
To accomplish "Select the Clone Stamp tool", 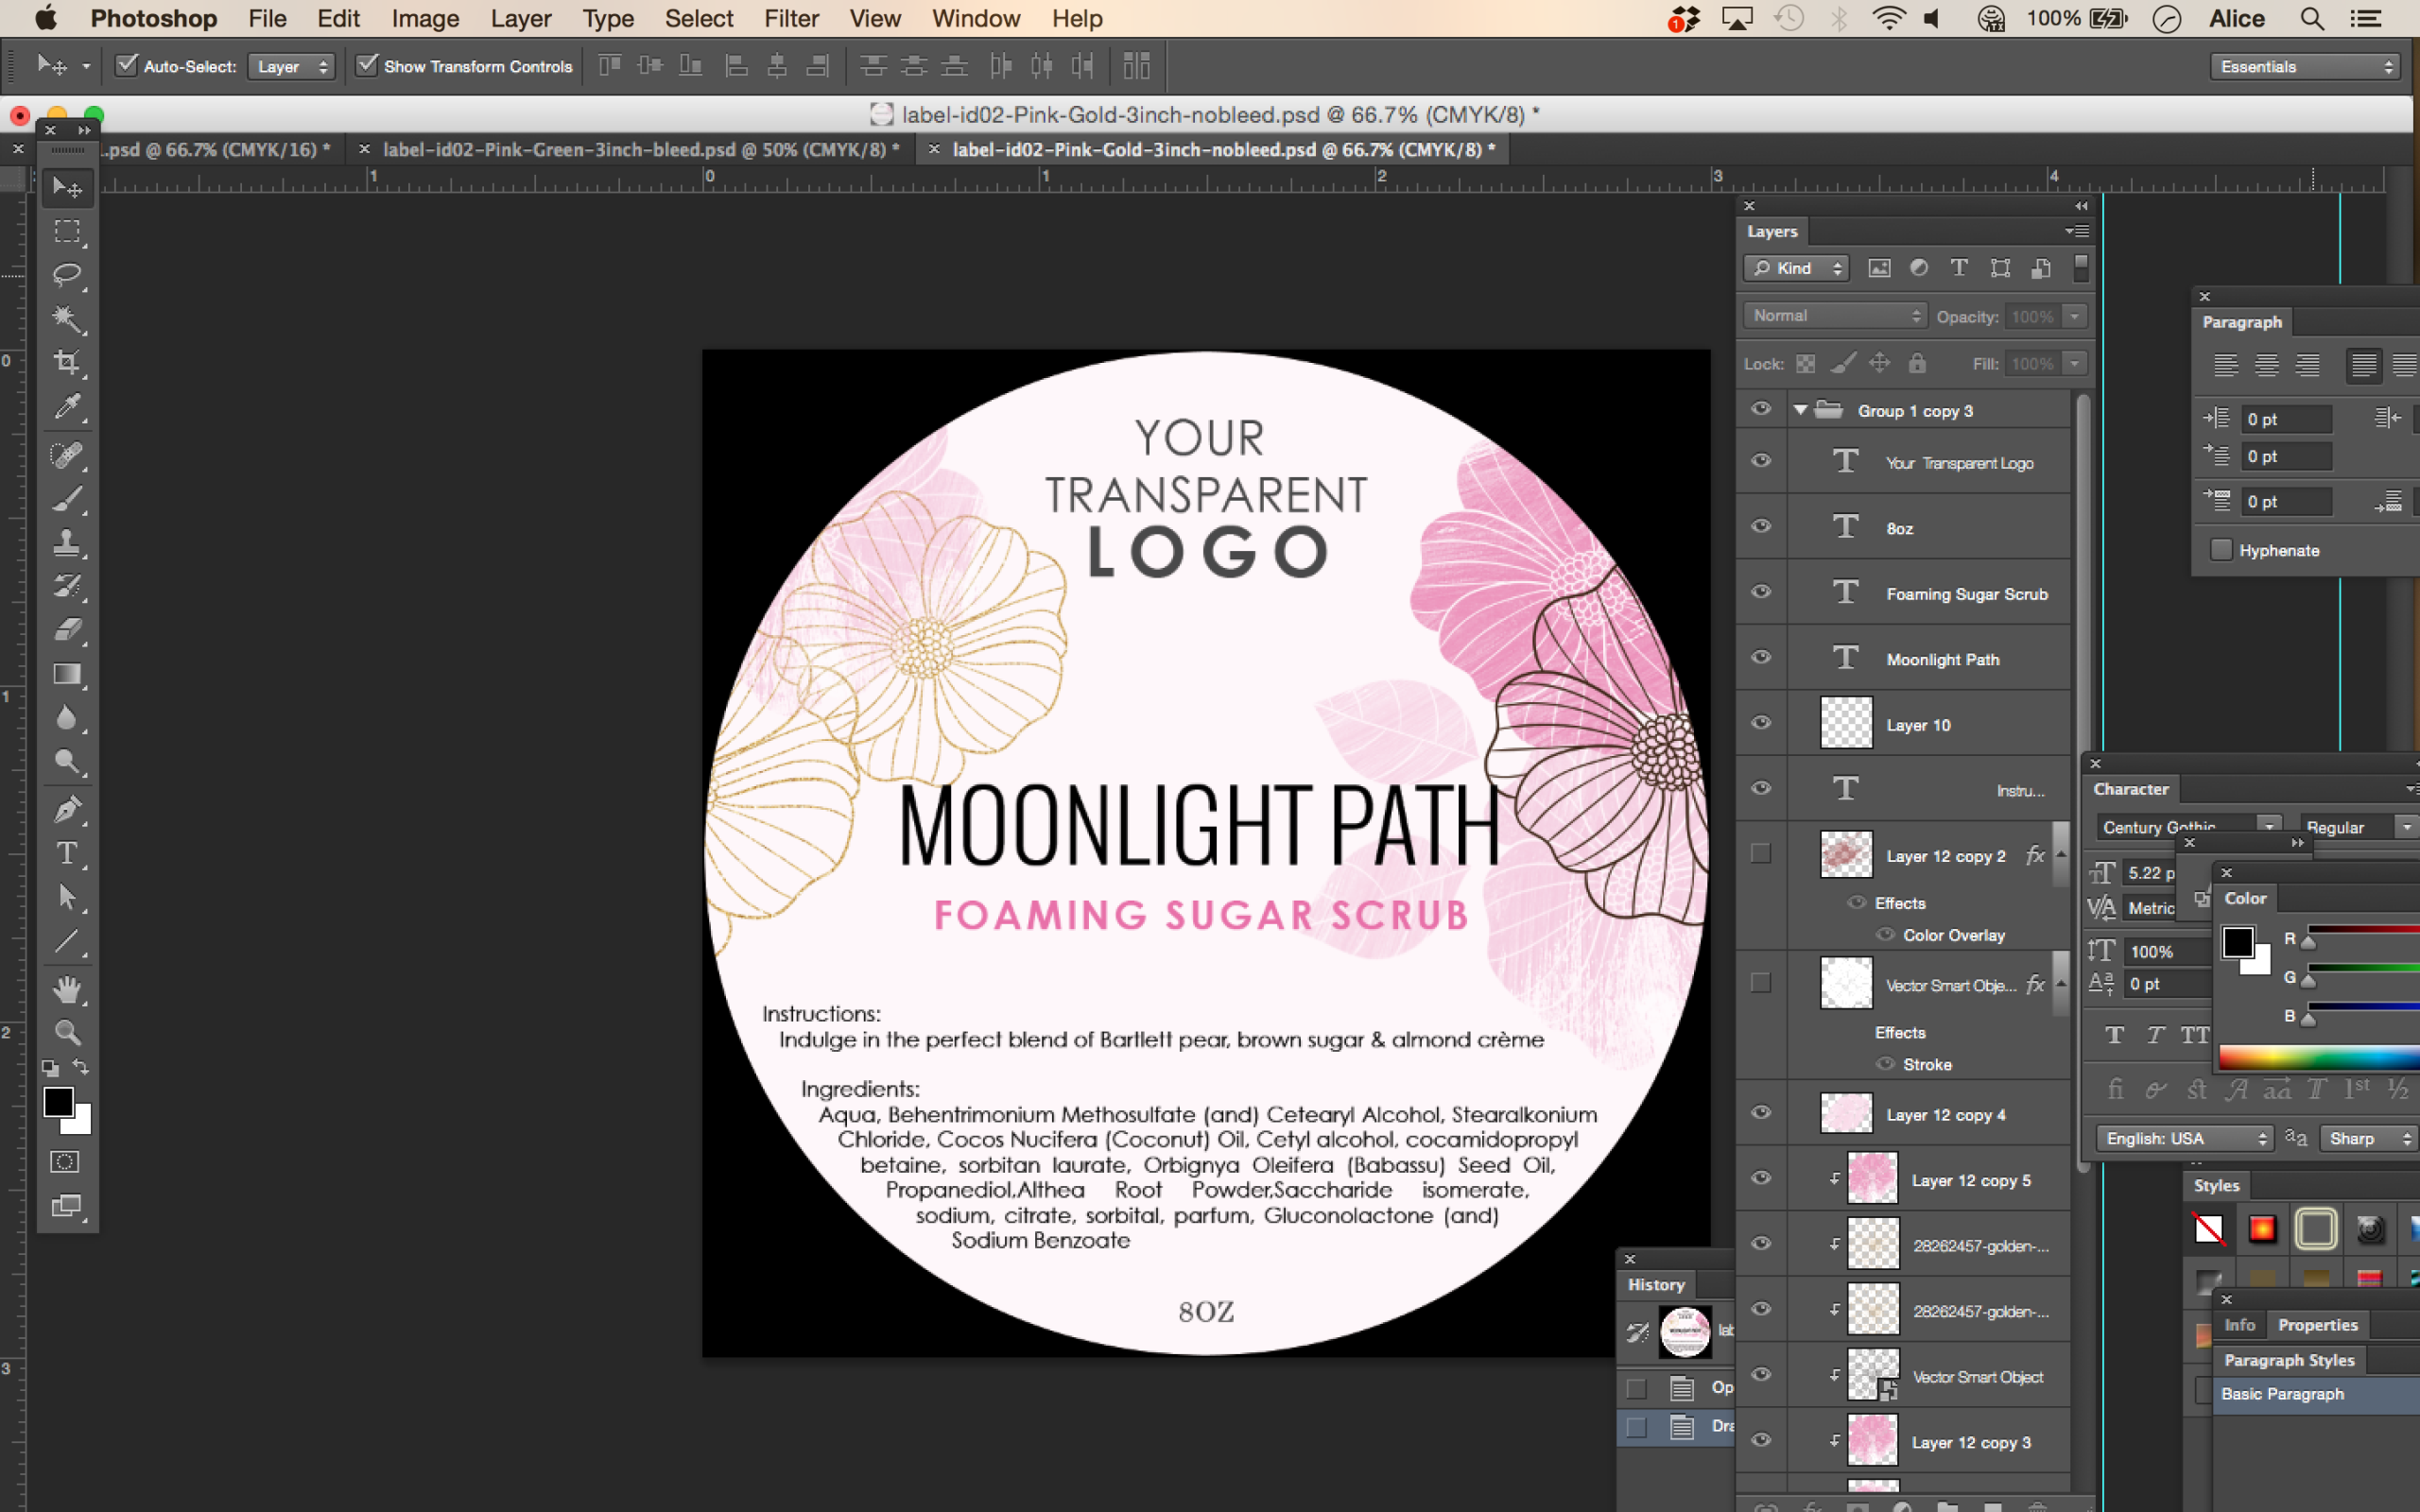I will click(x=67, y=542).
